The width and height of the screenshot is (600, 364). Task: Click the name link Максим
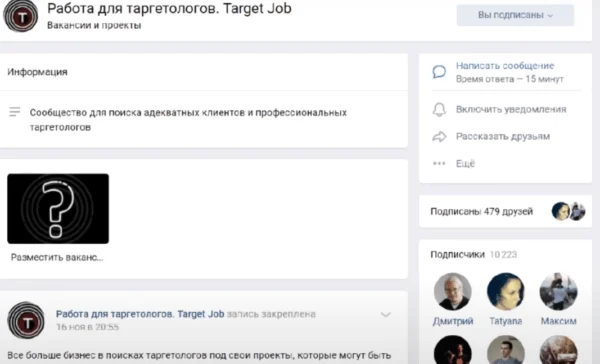click(558, 321)
